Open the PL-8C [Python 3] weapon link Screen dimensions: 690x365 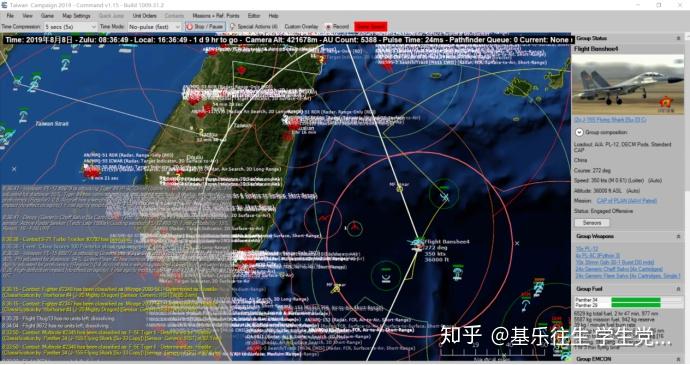[598, 255]
